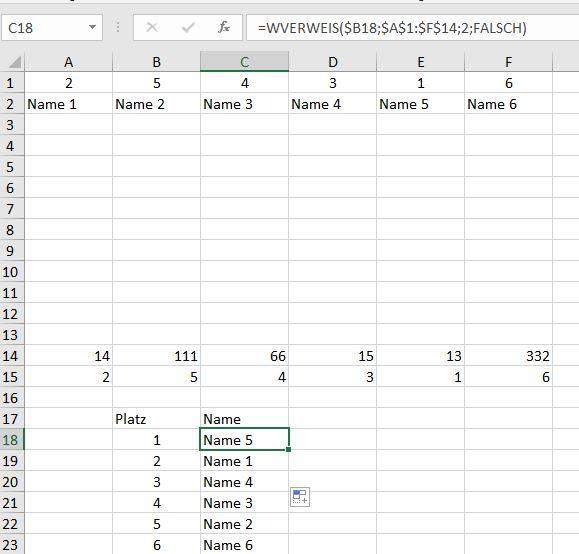
Task: Click cell A15 with value 2
Action: pos(68,377)
